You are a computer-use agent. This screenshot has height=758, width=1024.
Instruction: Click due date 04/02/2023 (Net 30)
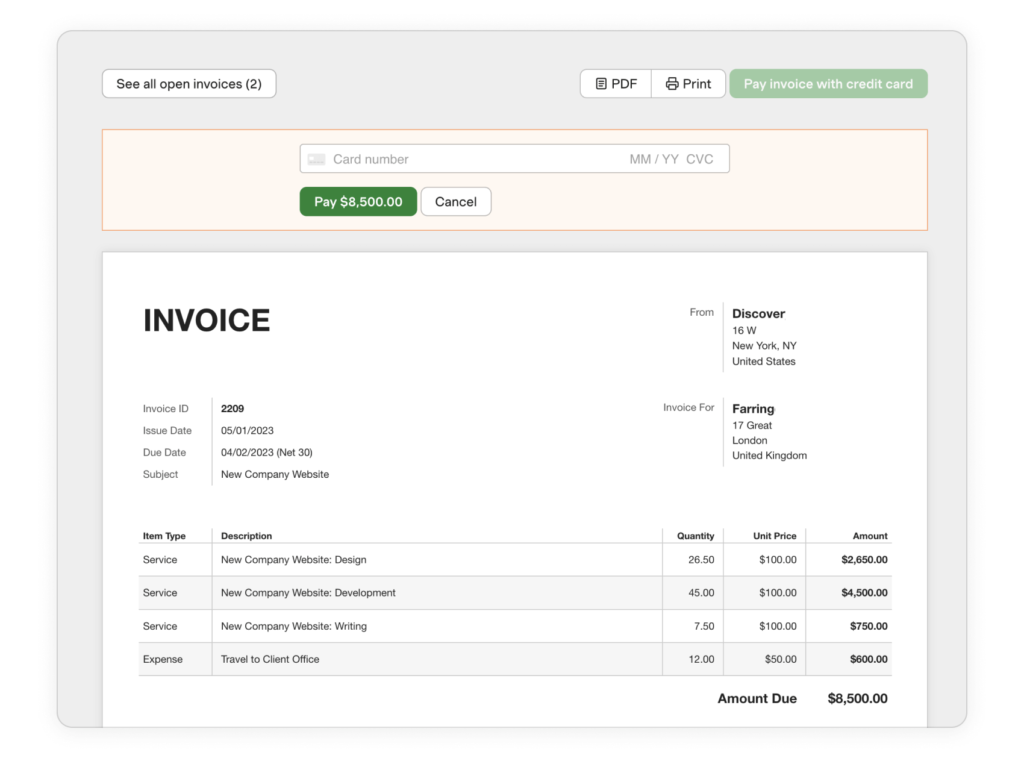[x=266, y=452]
